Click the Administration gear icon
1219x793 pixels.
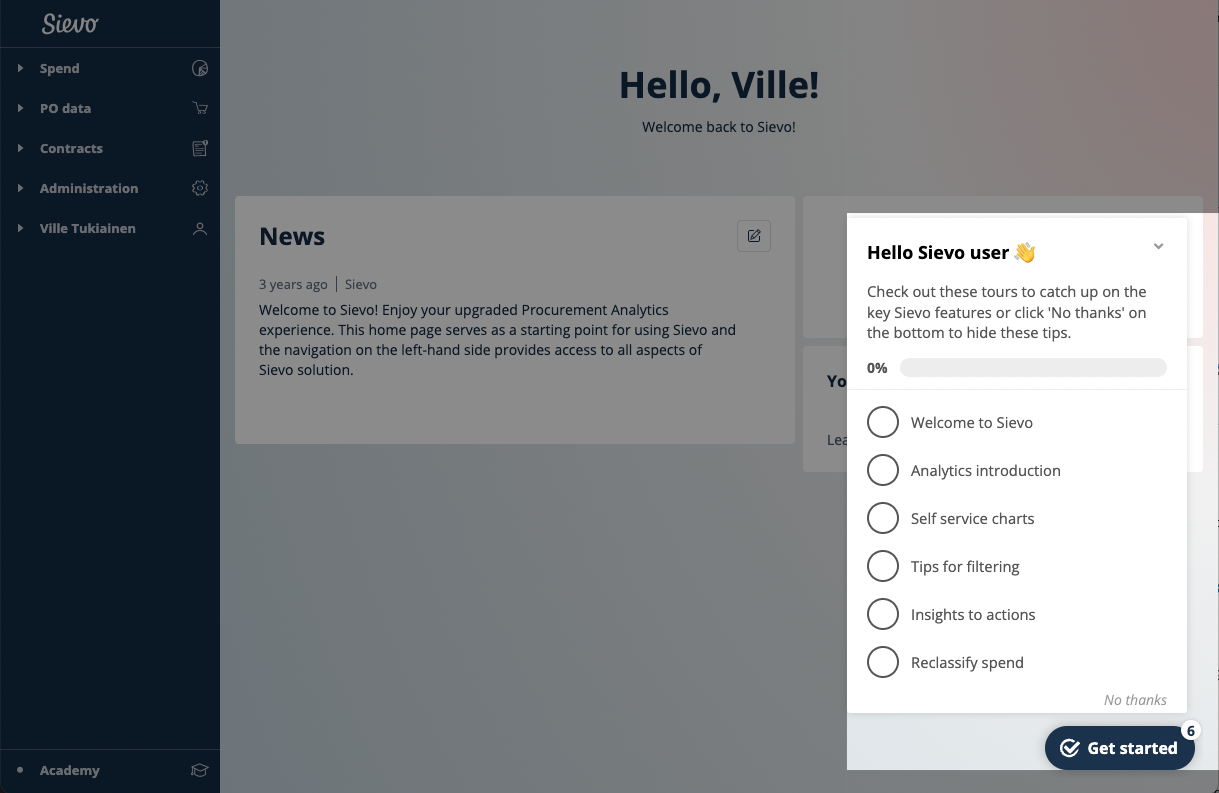[200, 189]
